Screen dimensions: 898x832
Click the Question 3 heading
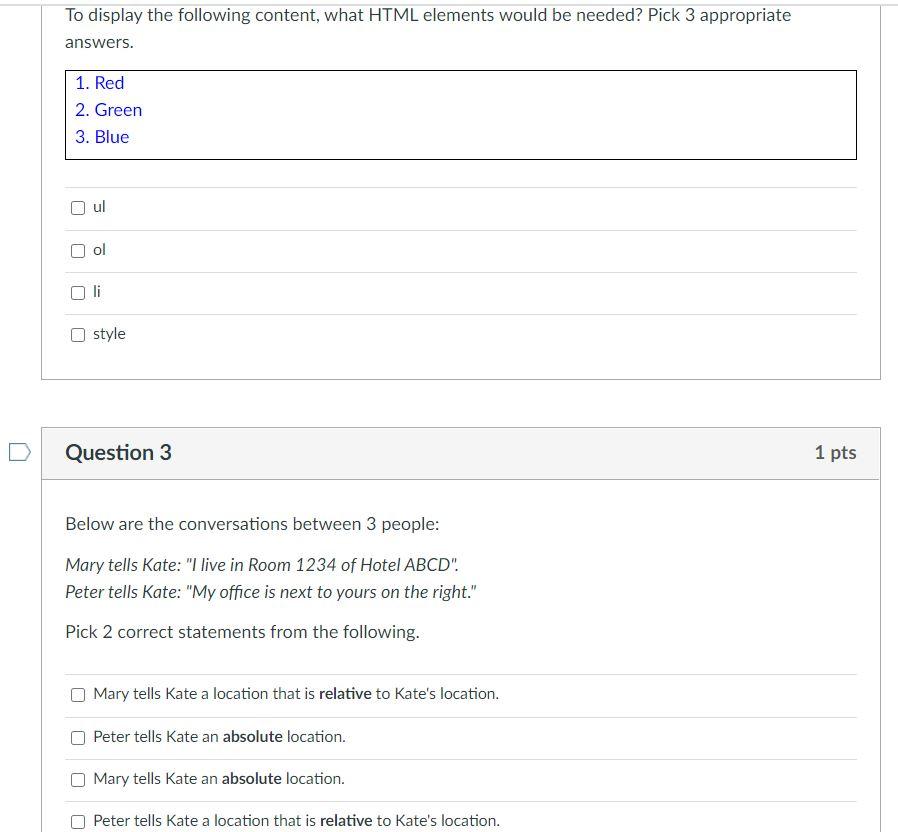tap(118, 453)
